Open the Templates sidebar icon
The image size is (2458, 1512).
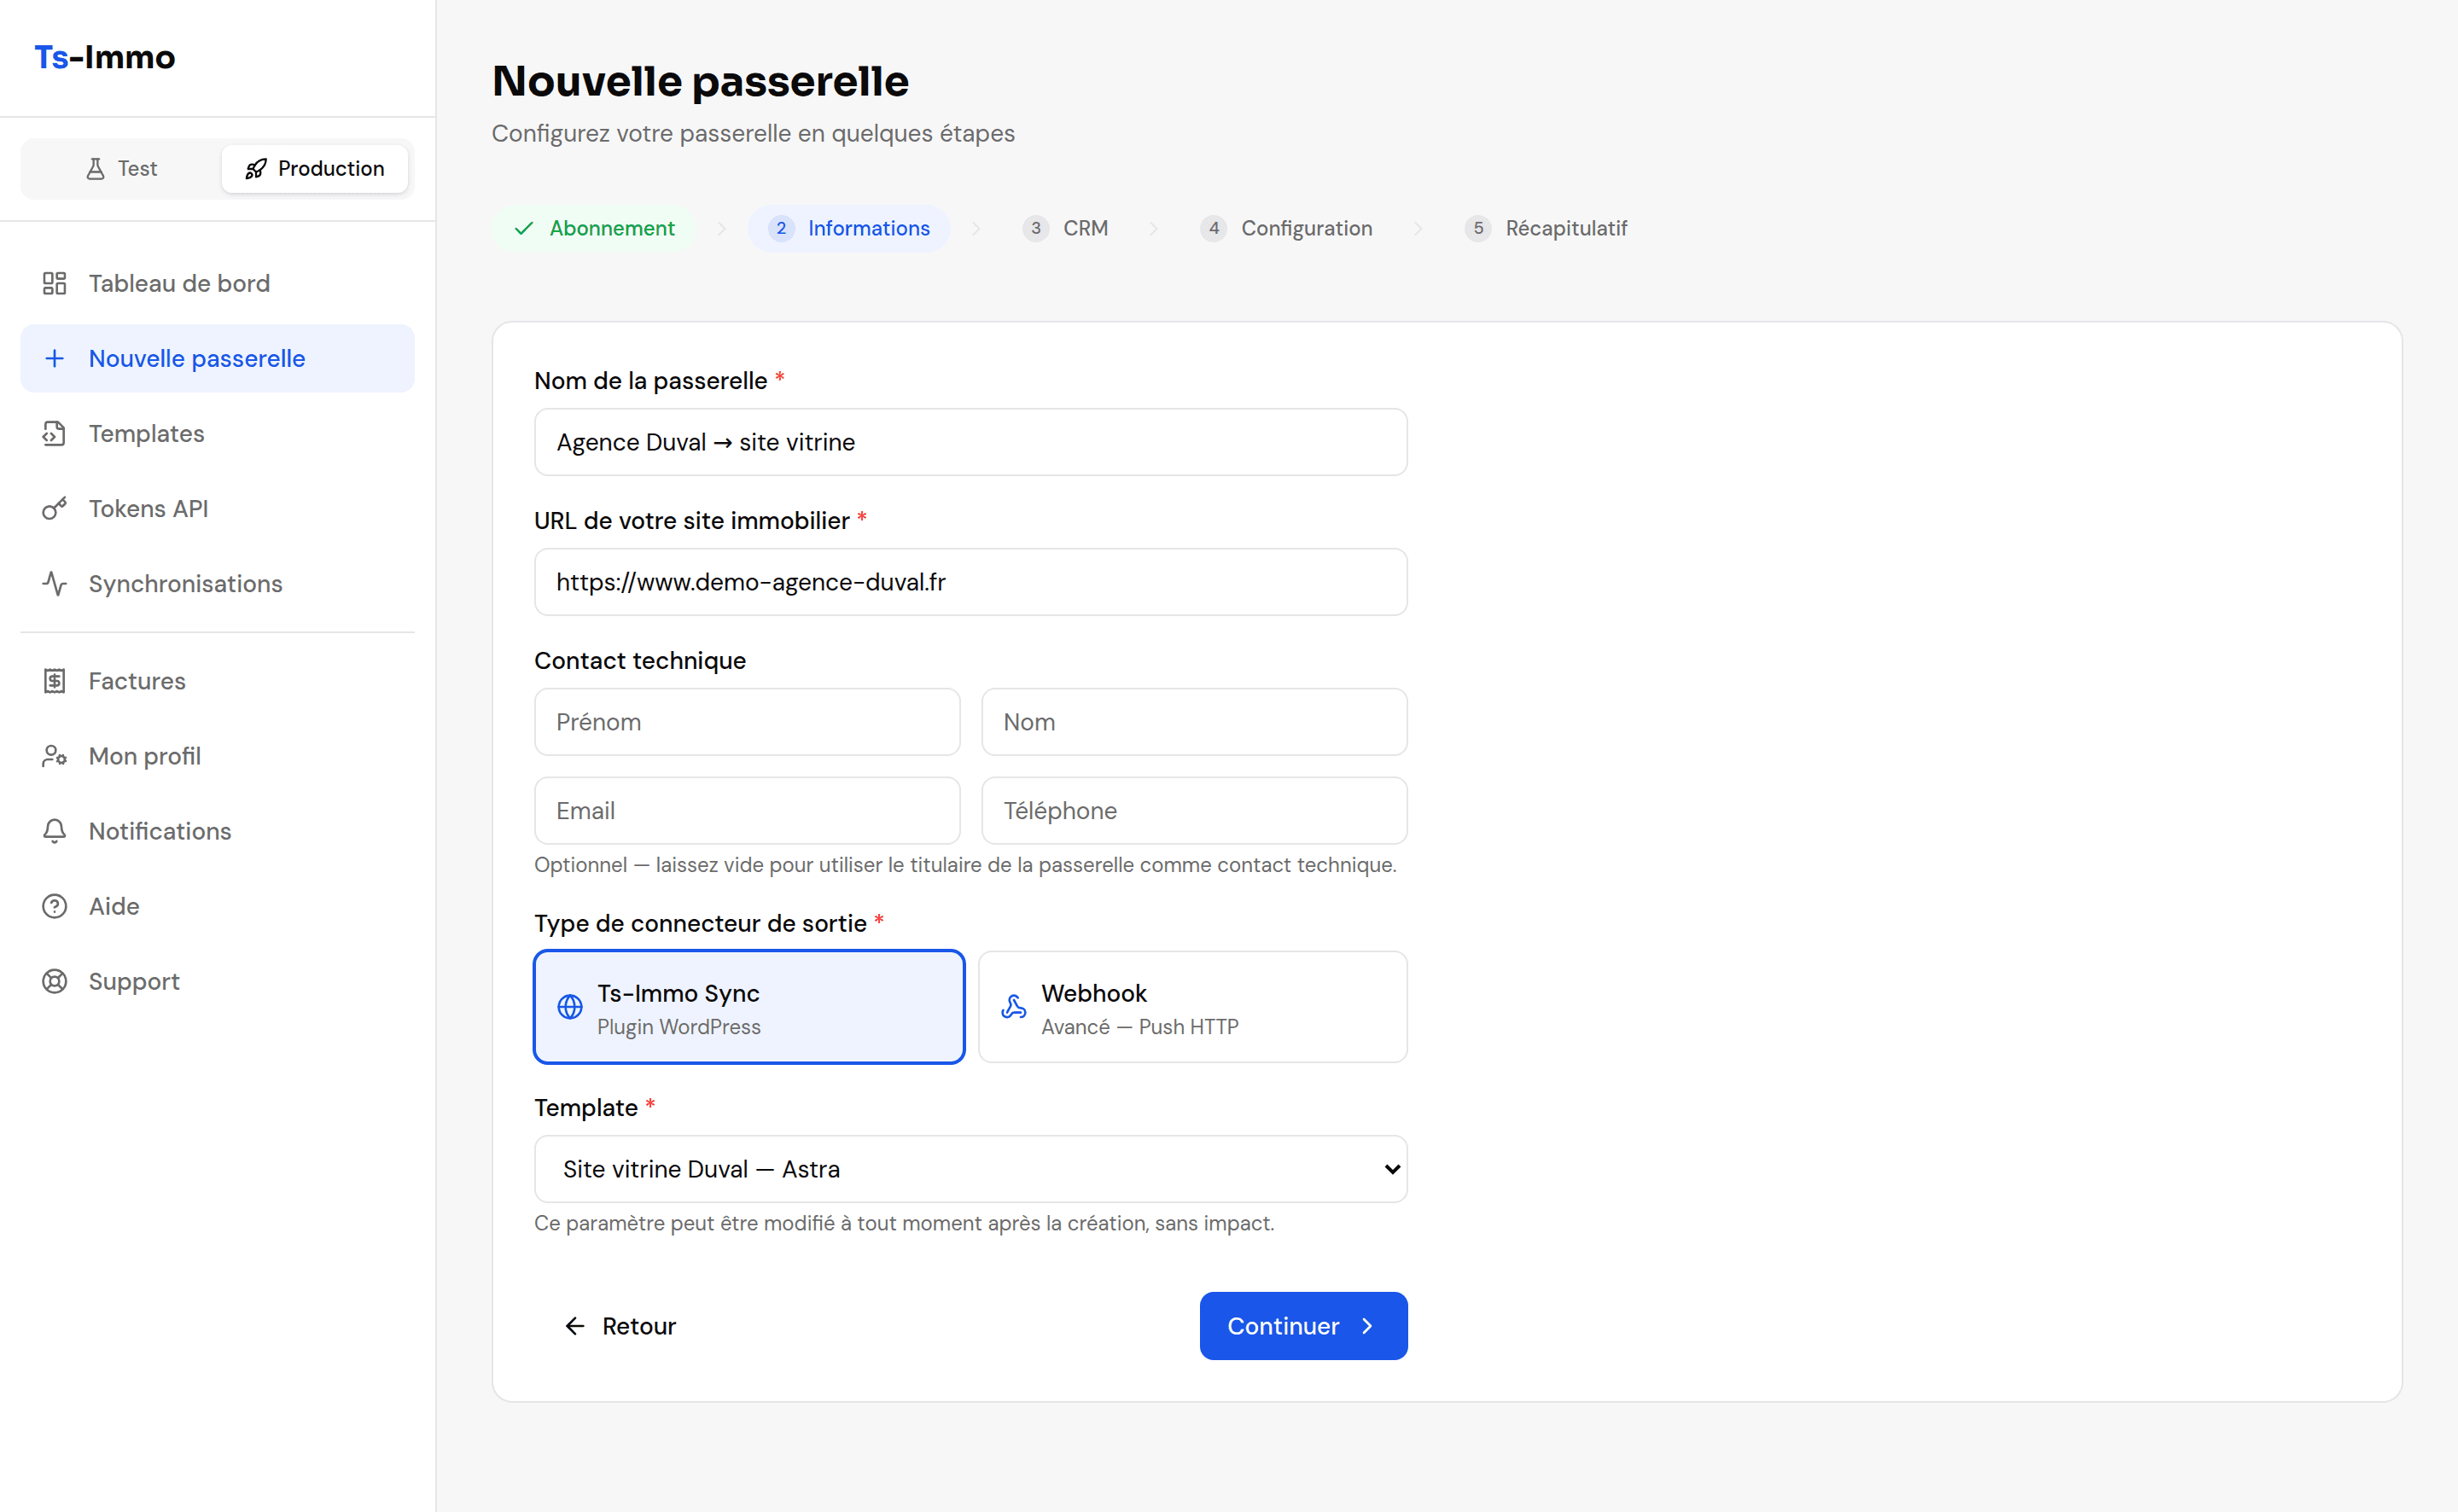(54, 433)
